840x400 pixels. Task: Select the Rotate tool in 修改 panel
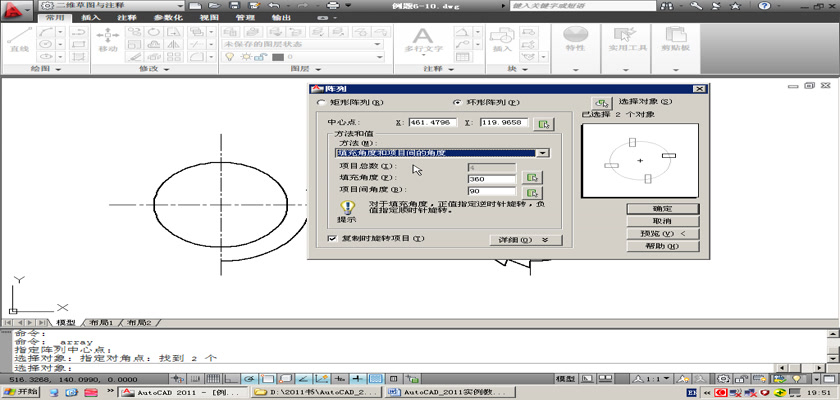coord(154,32)
